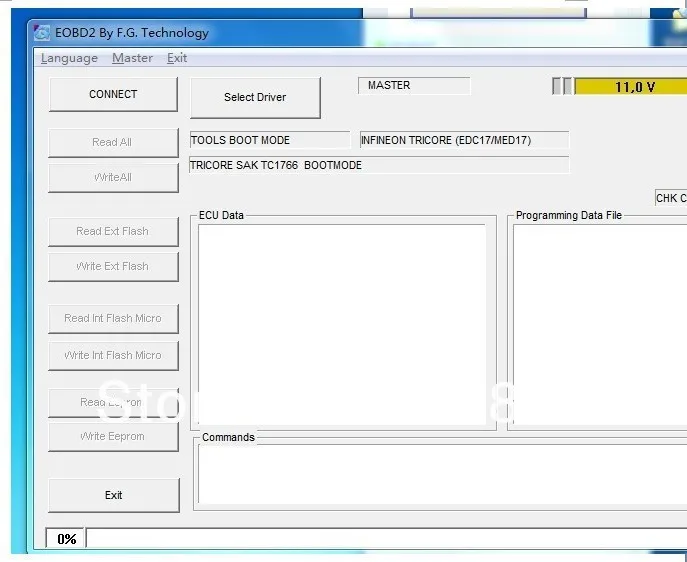687x562 pixels.
Task: Click the Select Driver button
Action: pyautogui.click(x=255, y=98)
